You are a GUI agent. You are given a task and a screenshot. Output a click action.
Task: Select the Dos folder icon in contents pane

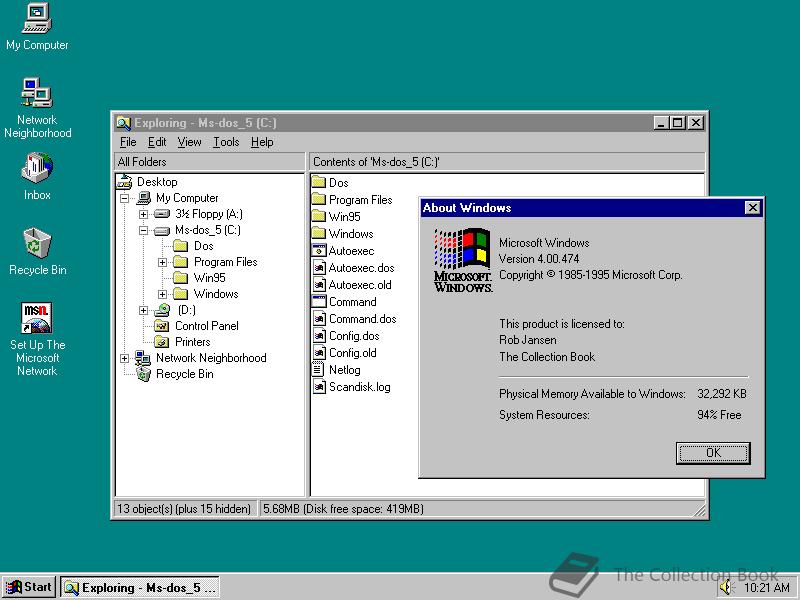tap(319, 183)
